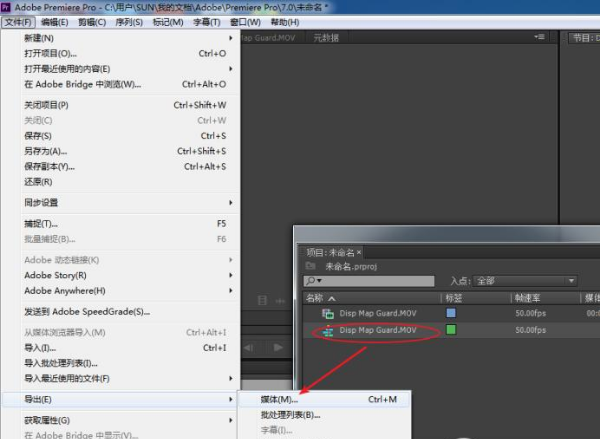Click the 50.00fps value in second row
Screen dimensions: 604x439
pos(530,330)
